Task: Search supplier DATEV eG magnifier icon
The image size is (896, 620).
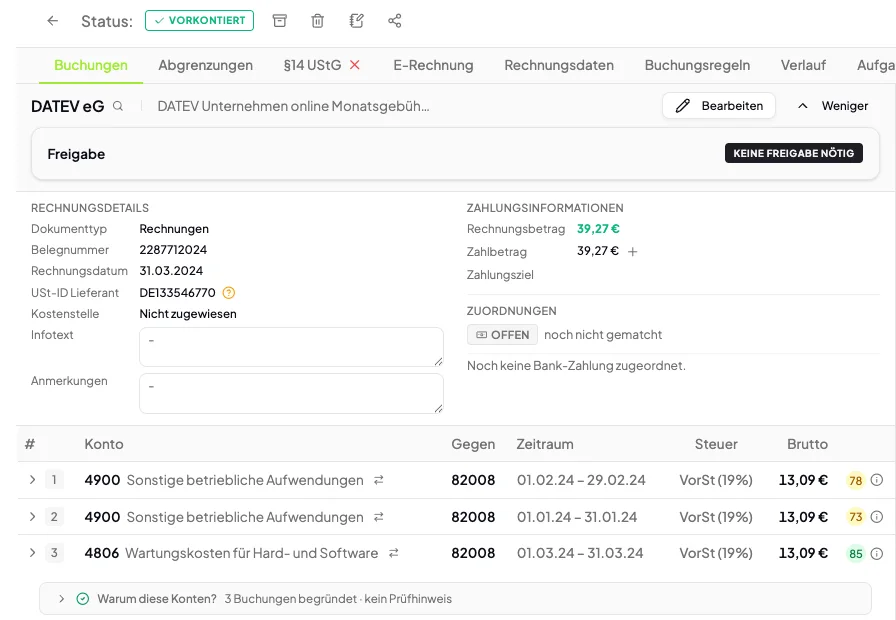Action: tap(118, 106)
